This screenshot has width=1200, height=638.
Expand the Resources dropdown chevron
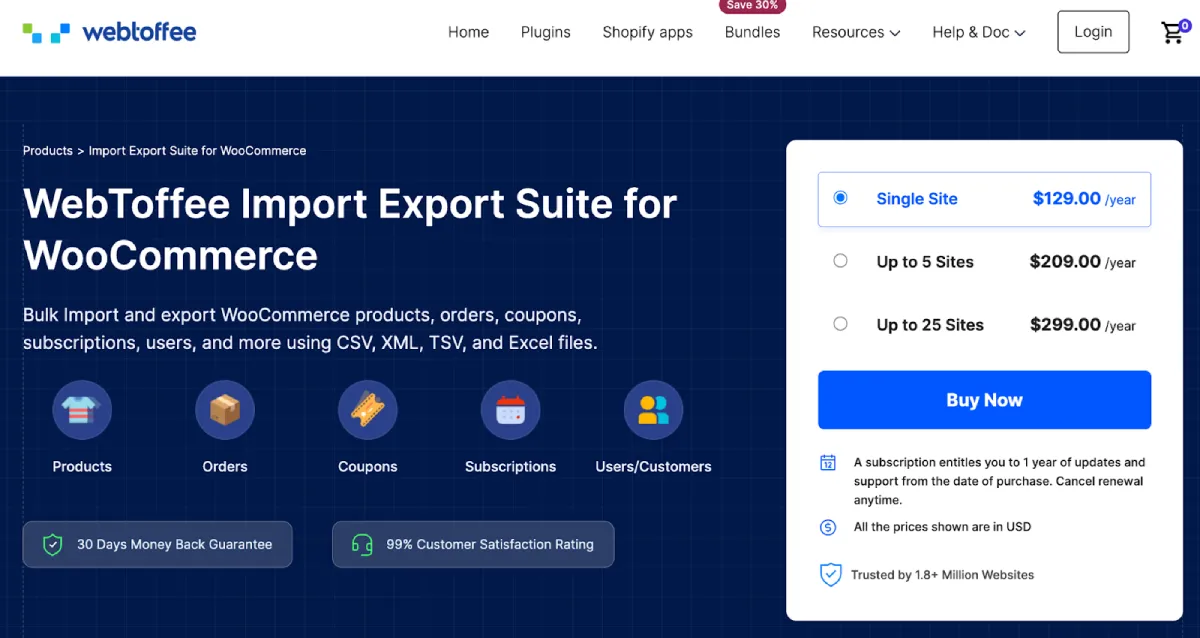(895, 33)
